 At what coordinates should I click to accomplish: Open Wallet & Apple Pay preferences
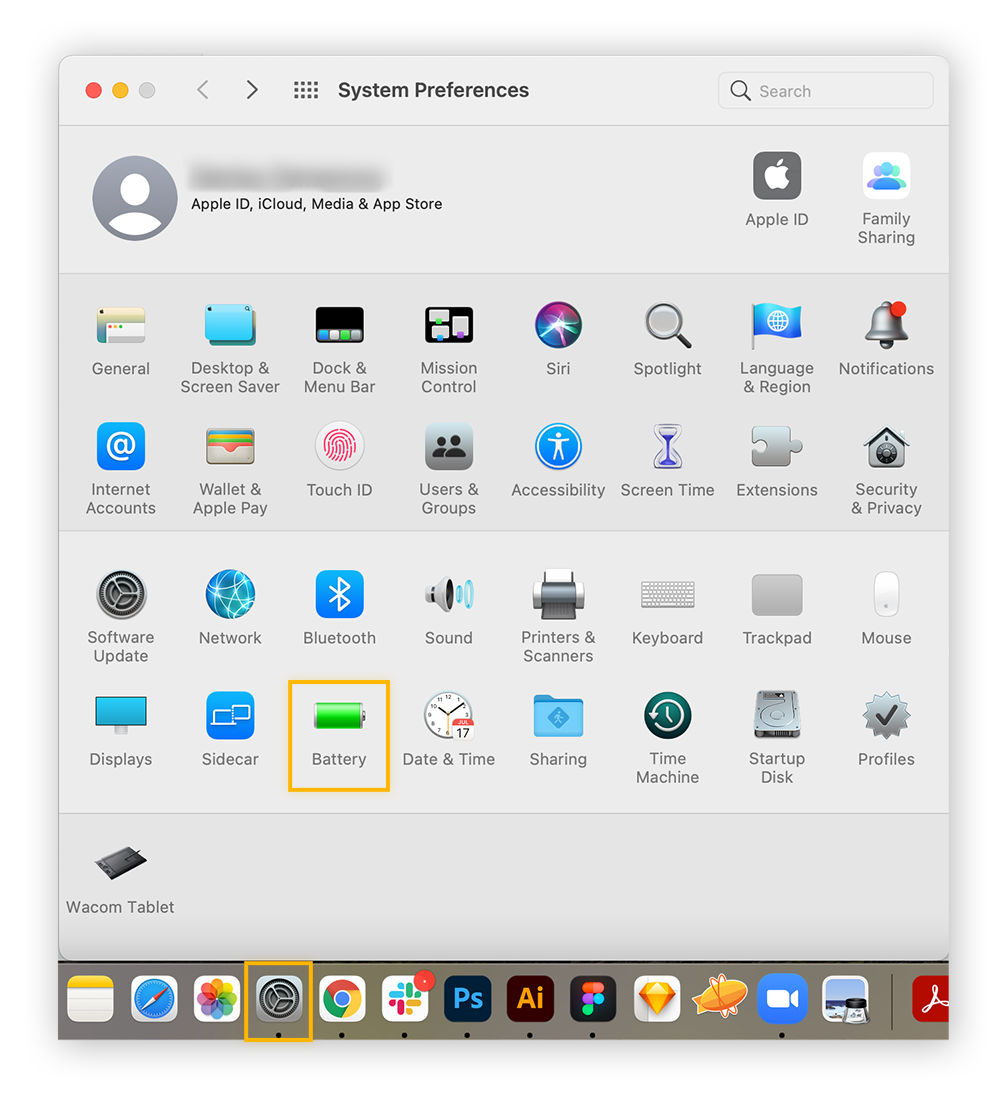[x=229, y=446]
